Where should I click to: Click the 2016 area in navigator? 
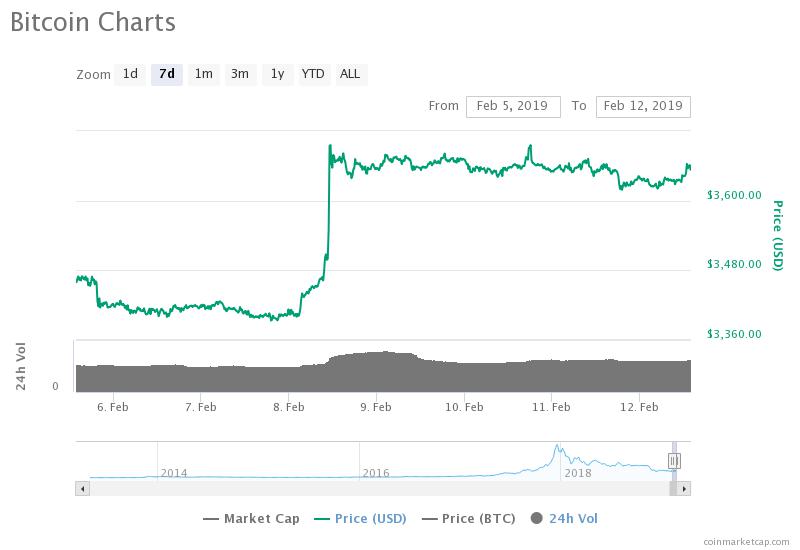pos(376,473)
